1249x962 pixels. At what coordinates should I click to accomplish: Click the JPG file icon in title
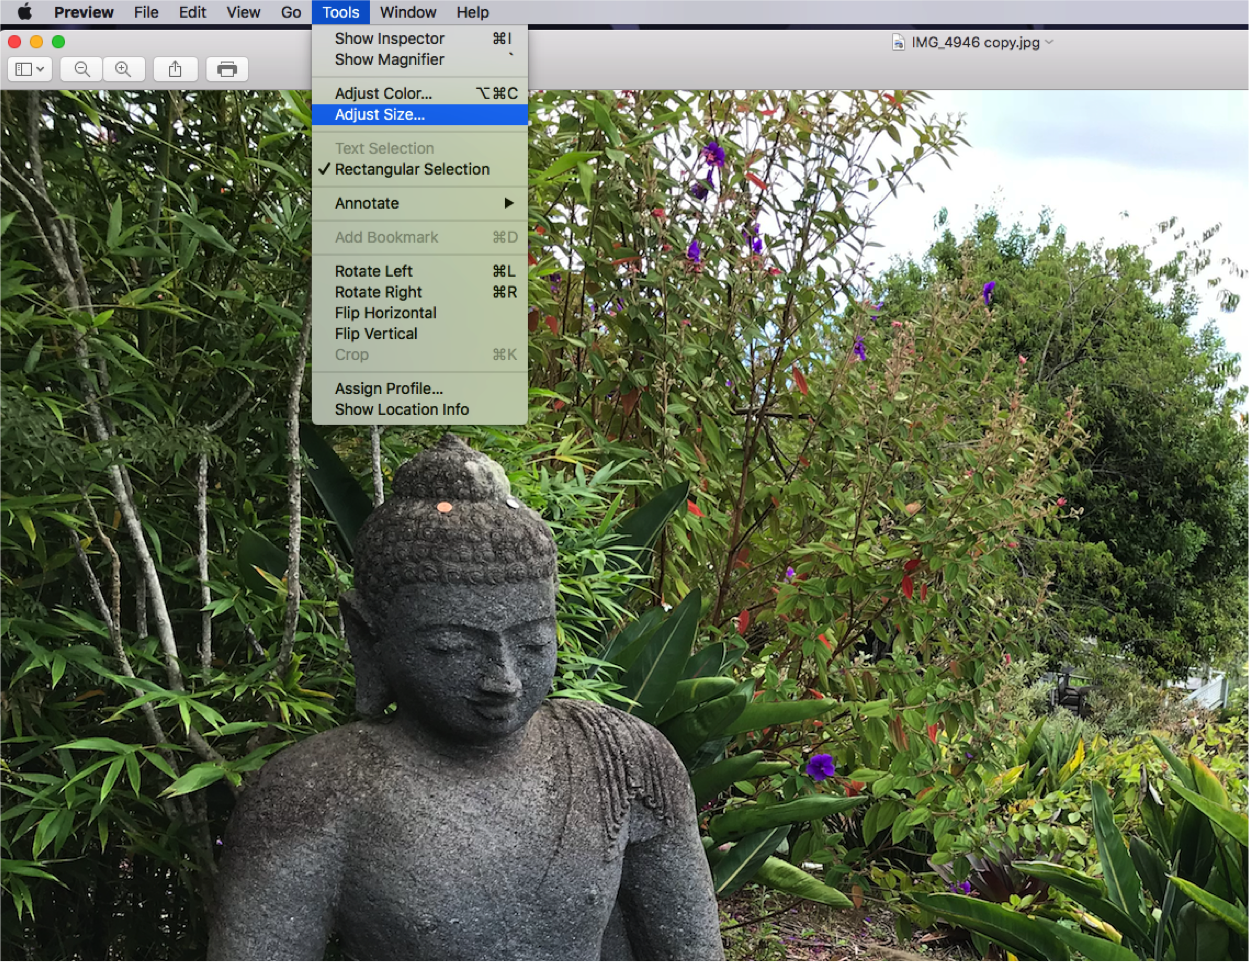tap(898, 43)
